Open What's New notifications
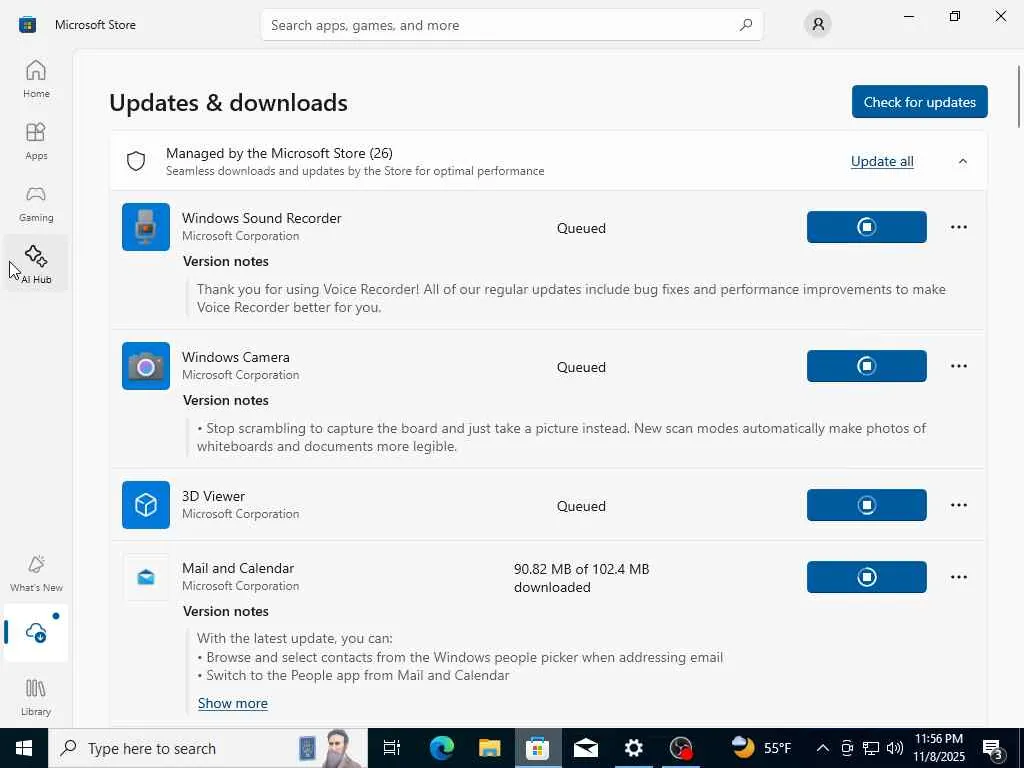This screenshot has width=1024, height=768. (x=36, y=573)
